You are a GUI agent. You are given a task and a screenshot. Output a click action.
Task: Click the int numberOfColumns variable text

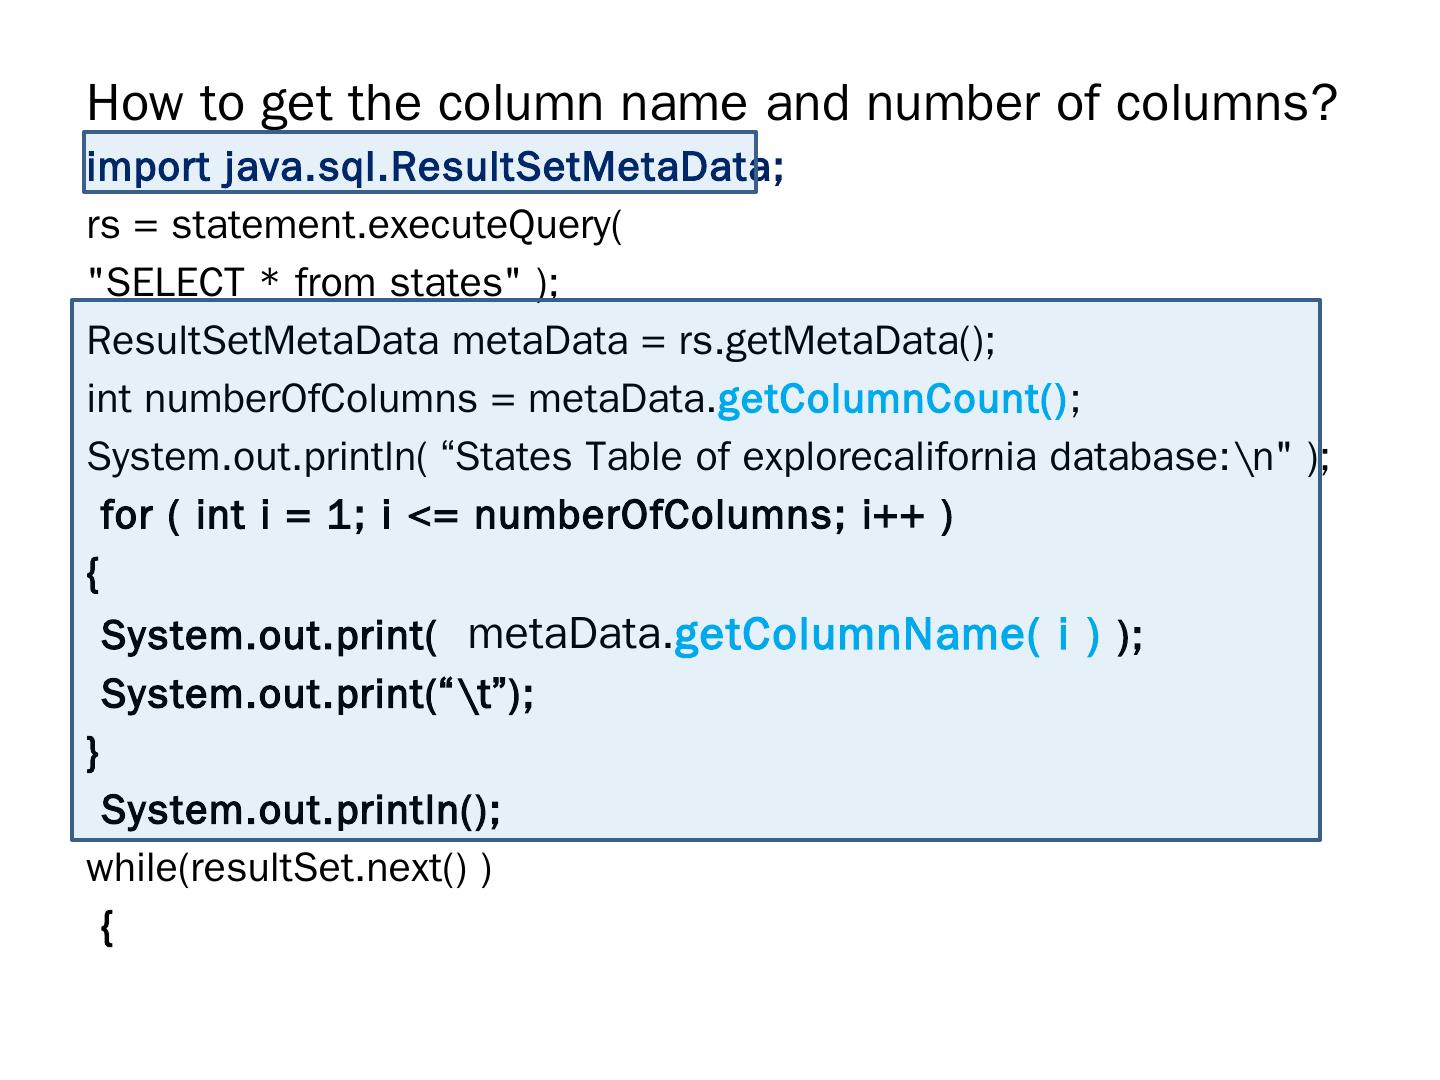(282, 399)
